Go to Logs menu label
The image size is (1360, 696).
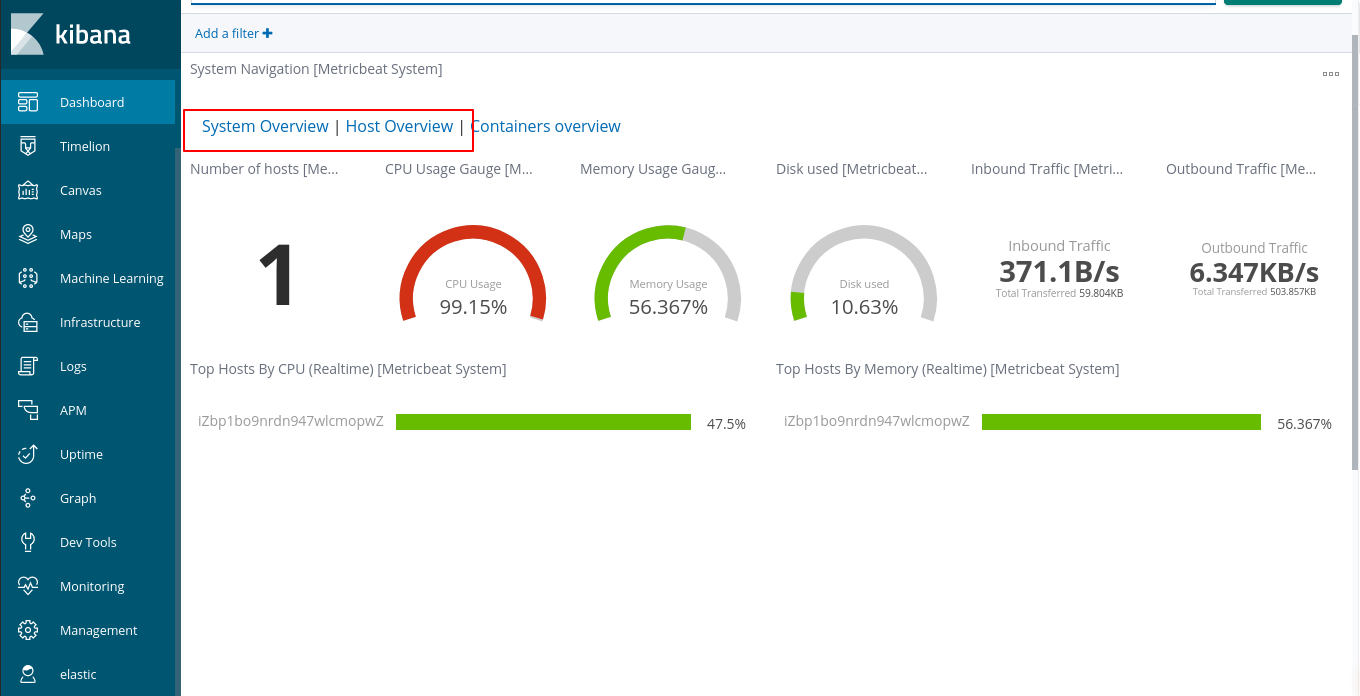74,366
